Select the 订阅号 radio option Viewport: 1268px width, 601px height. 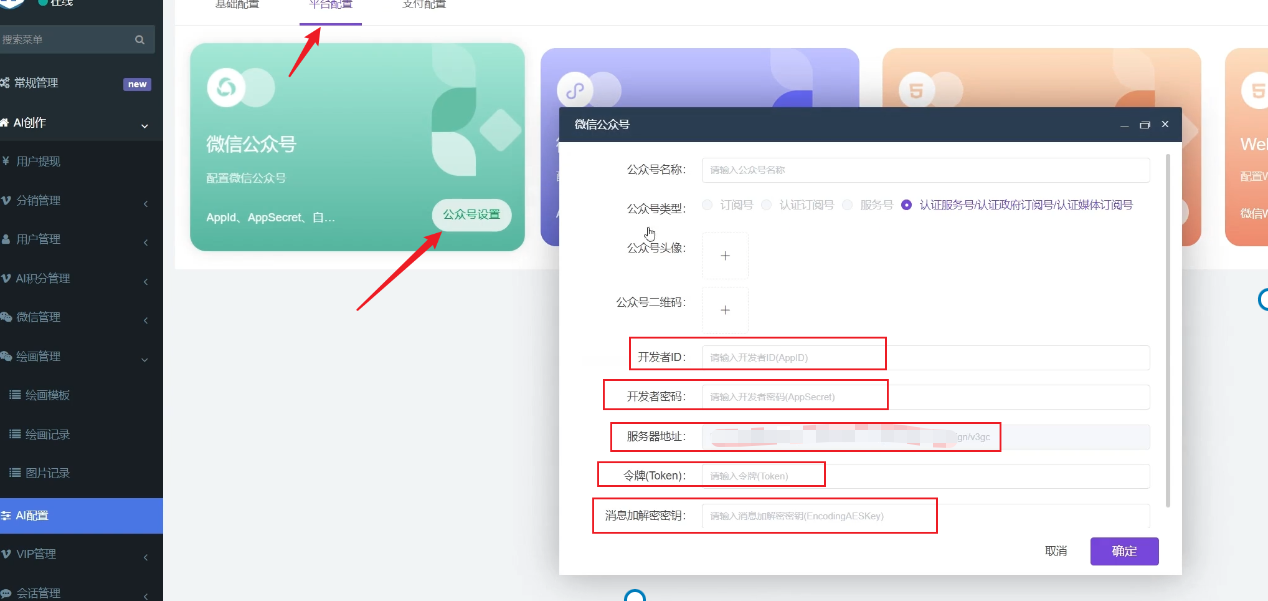[x=708, y=204]
